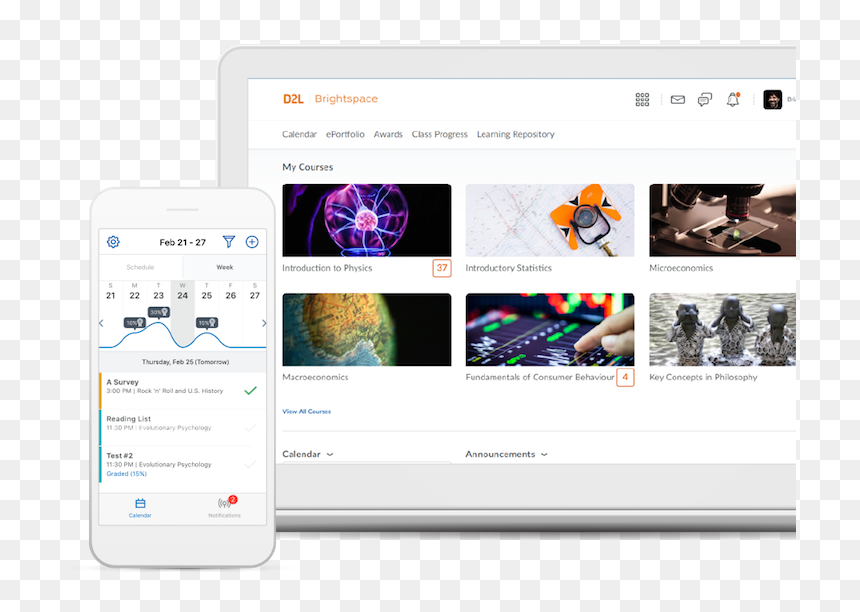The image size is (860, 612).
Task: Click the Microeconomics course title
Action: (x=681, y=268)
